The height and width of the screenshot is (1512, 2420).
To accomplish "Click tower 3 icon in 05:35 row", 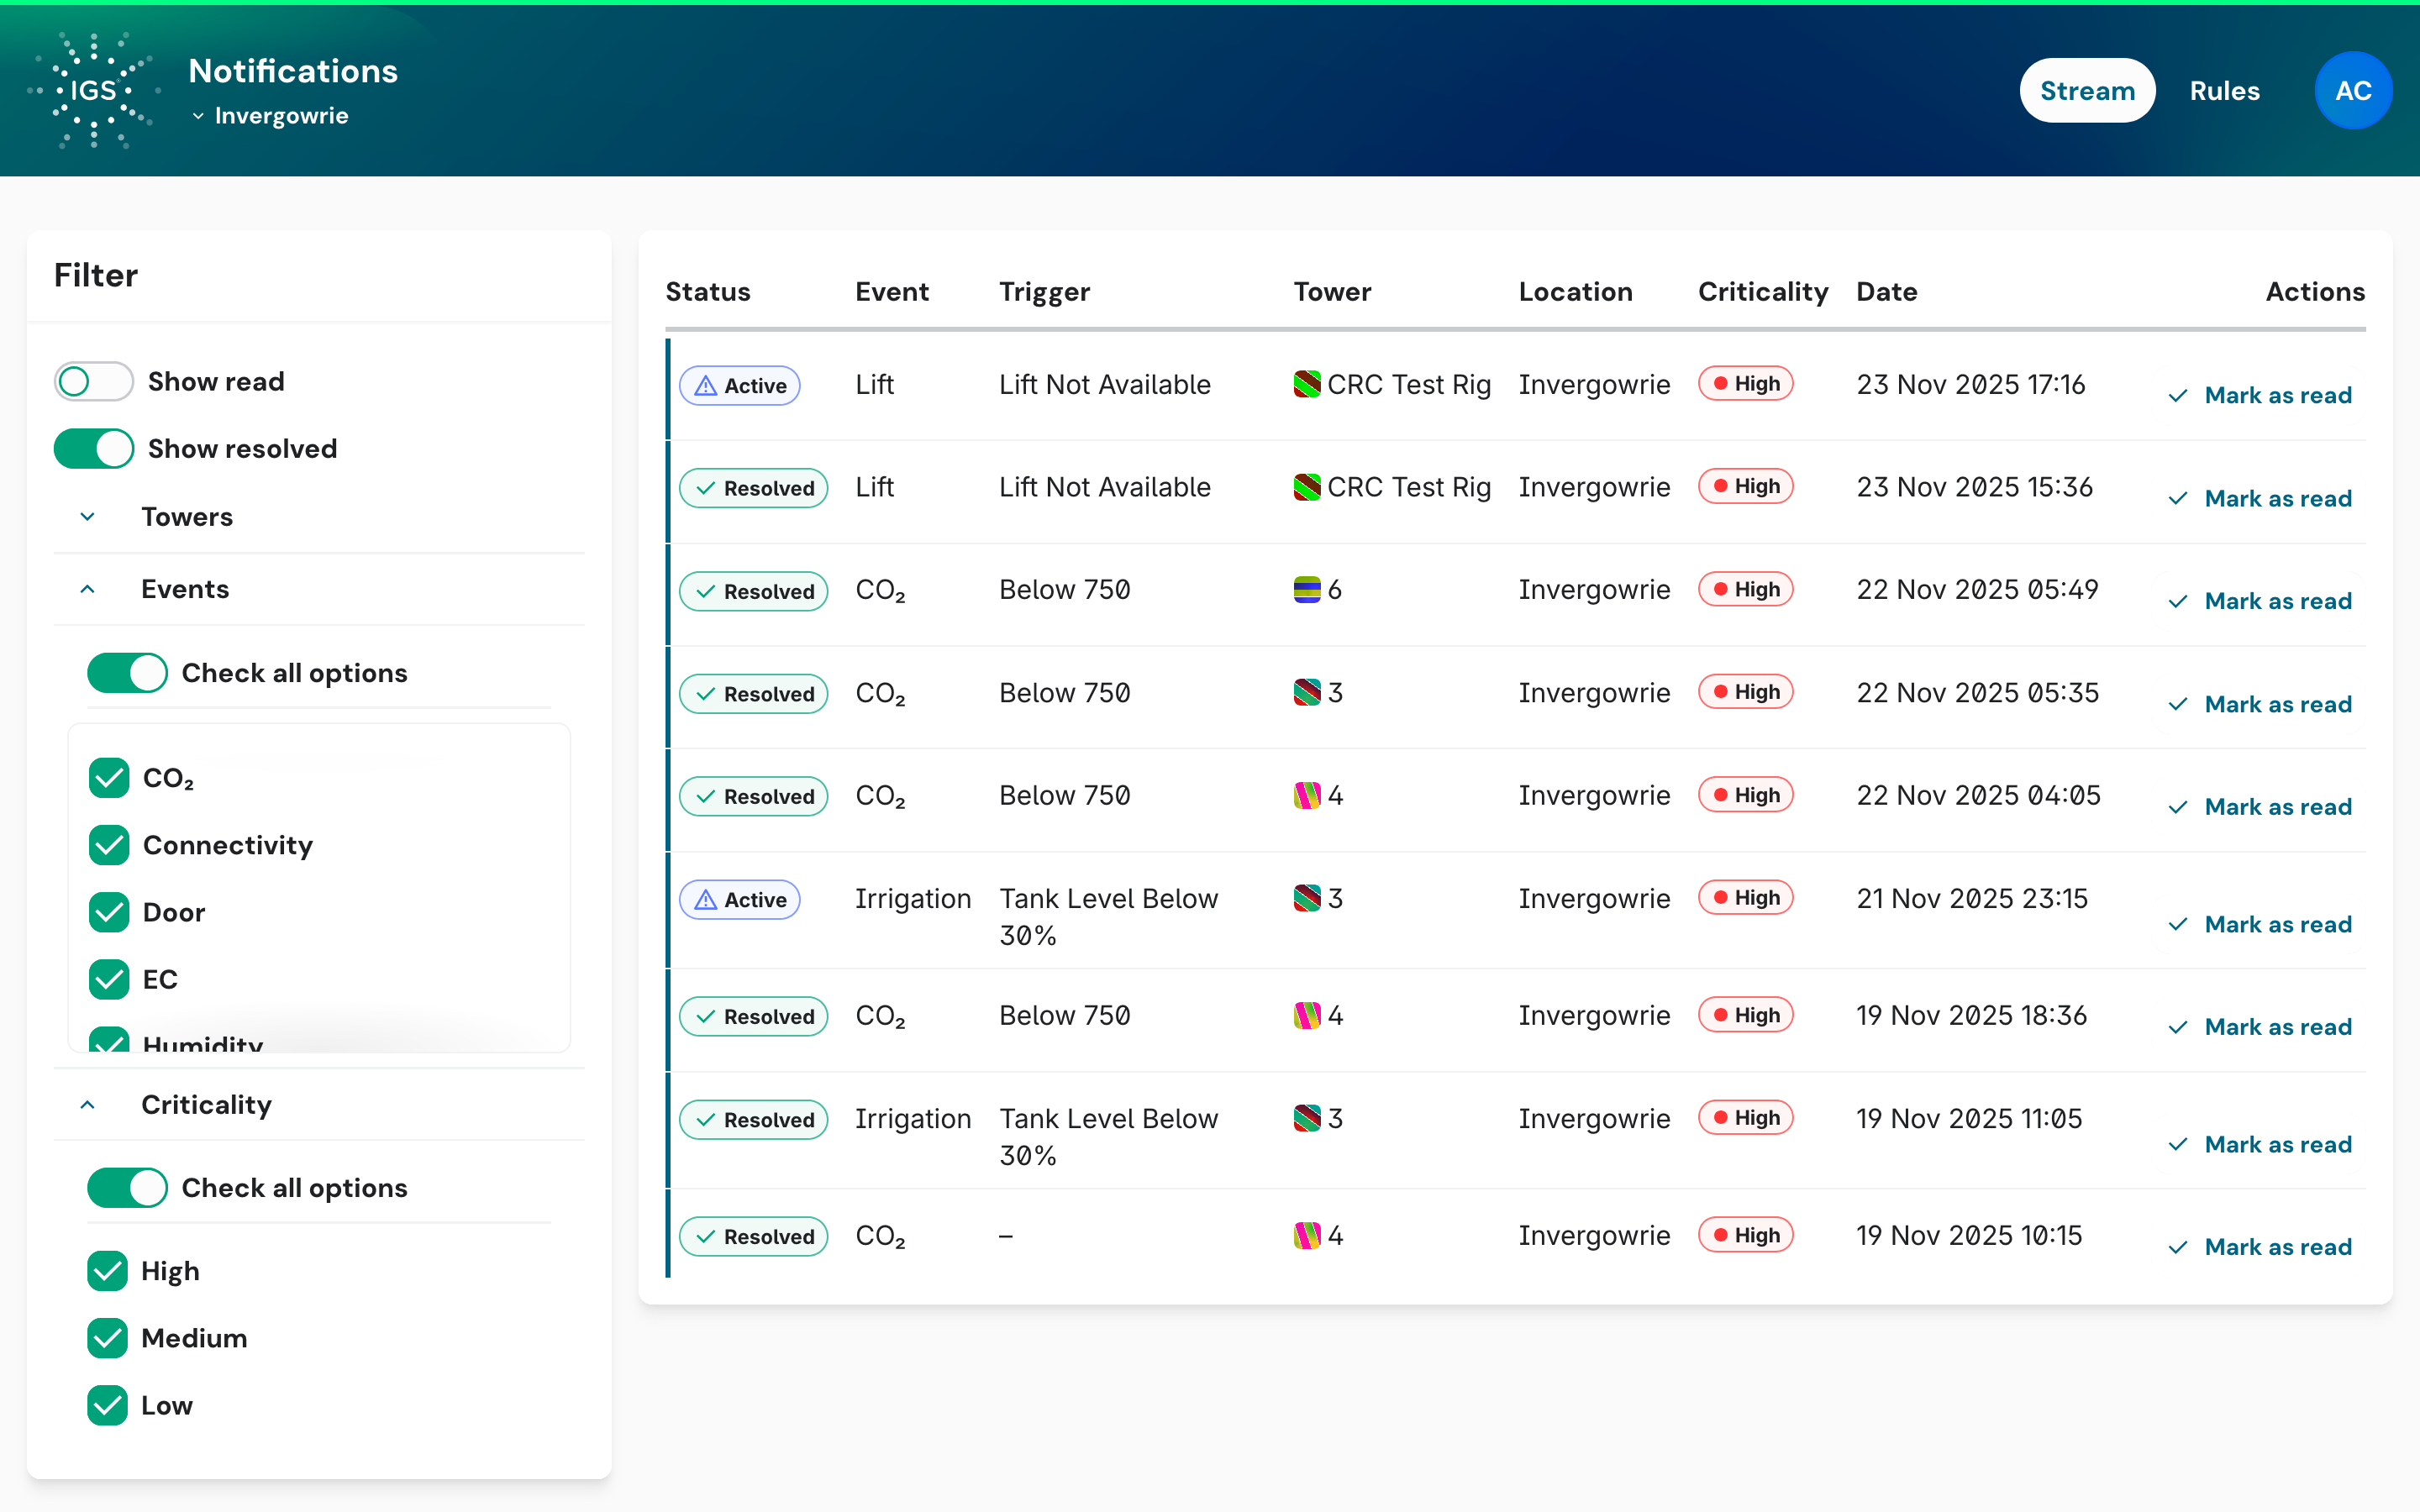I will click(1306, 693).
